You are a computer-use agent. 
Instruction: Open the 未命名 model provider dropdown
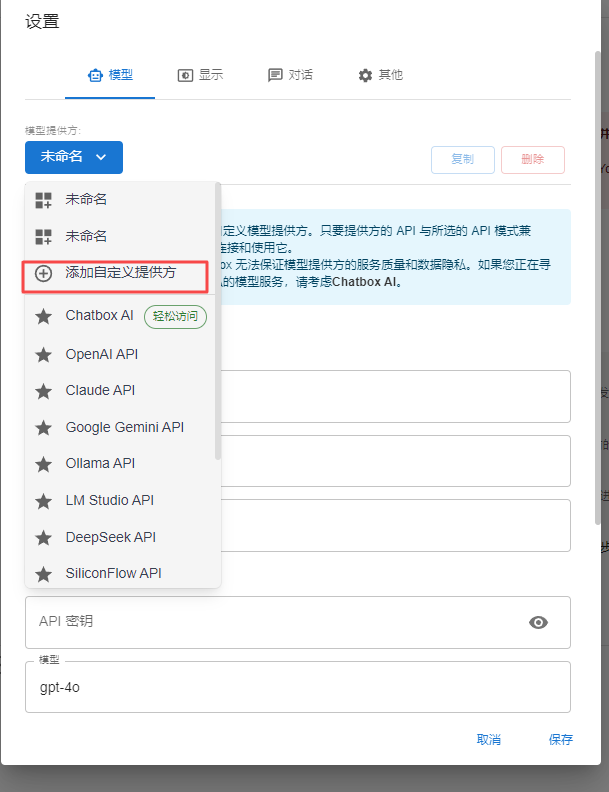coord(74,157)
